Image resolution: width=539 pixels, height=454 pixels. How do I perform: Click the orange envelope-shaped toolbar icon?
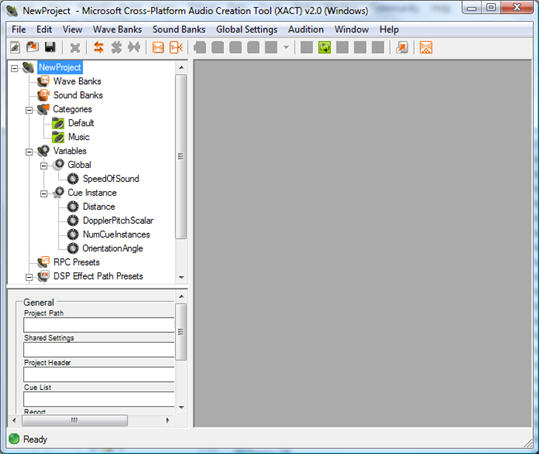158,47
